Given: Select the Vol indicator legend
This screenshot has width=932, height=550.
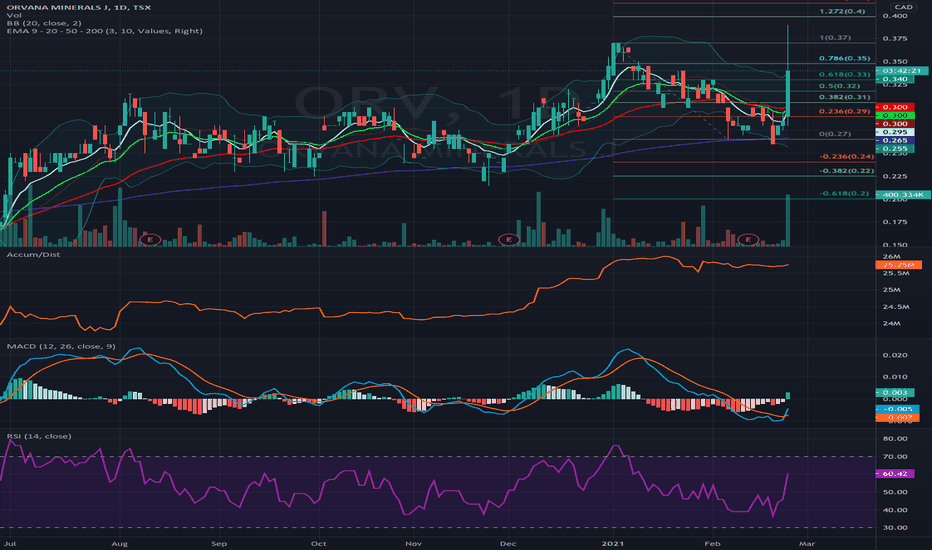Looking at the screenshot, I should 14,15.
